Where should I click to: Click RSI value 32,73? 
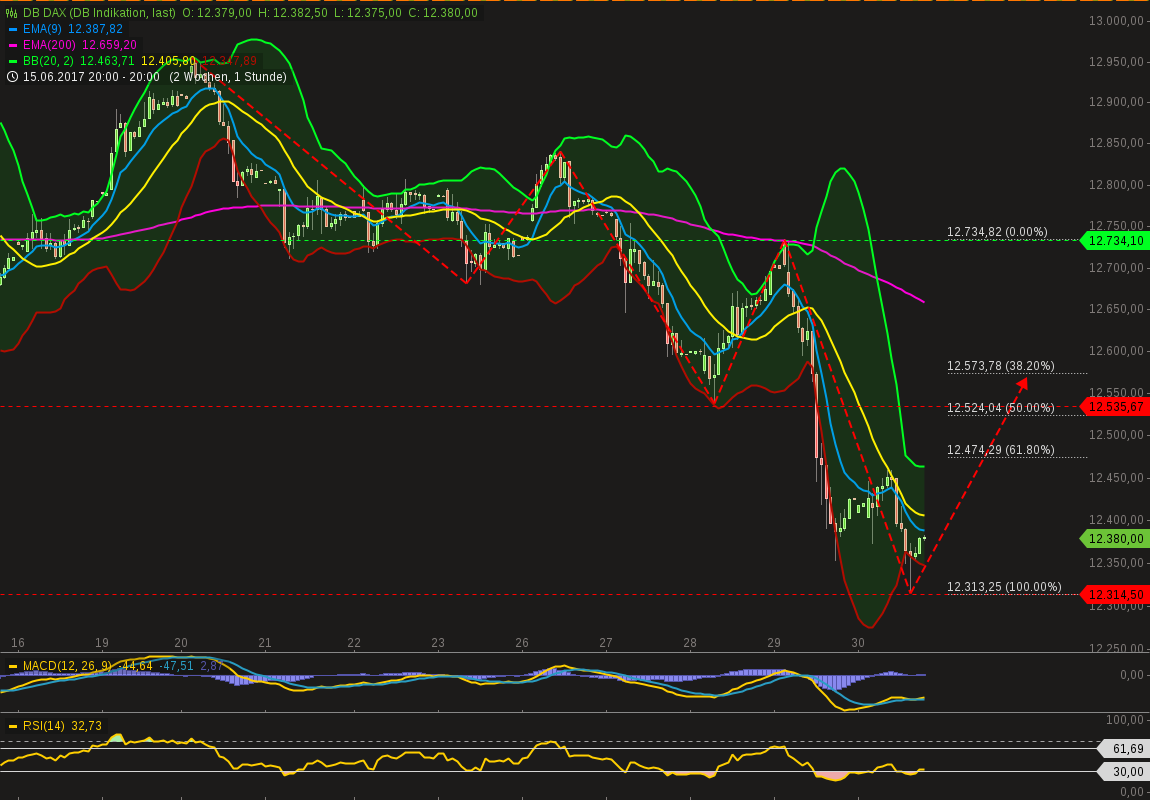tap(86, 727)
